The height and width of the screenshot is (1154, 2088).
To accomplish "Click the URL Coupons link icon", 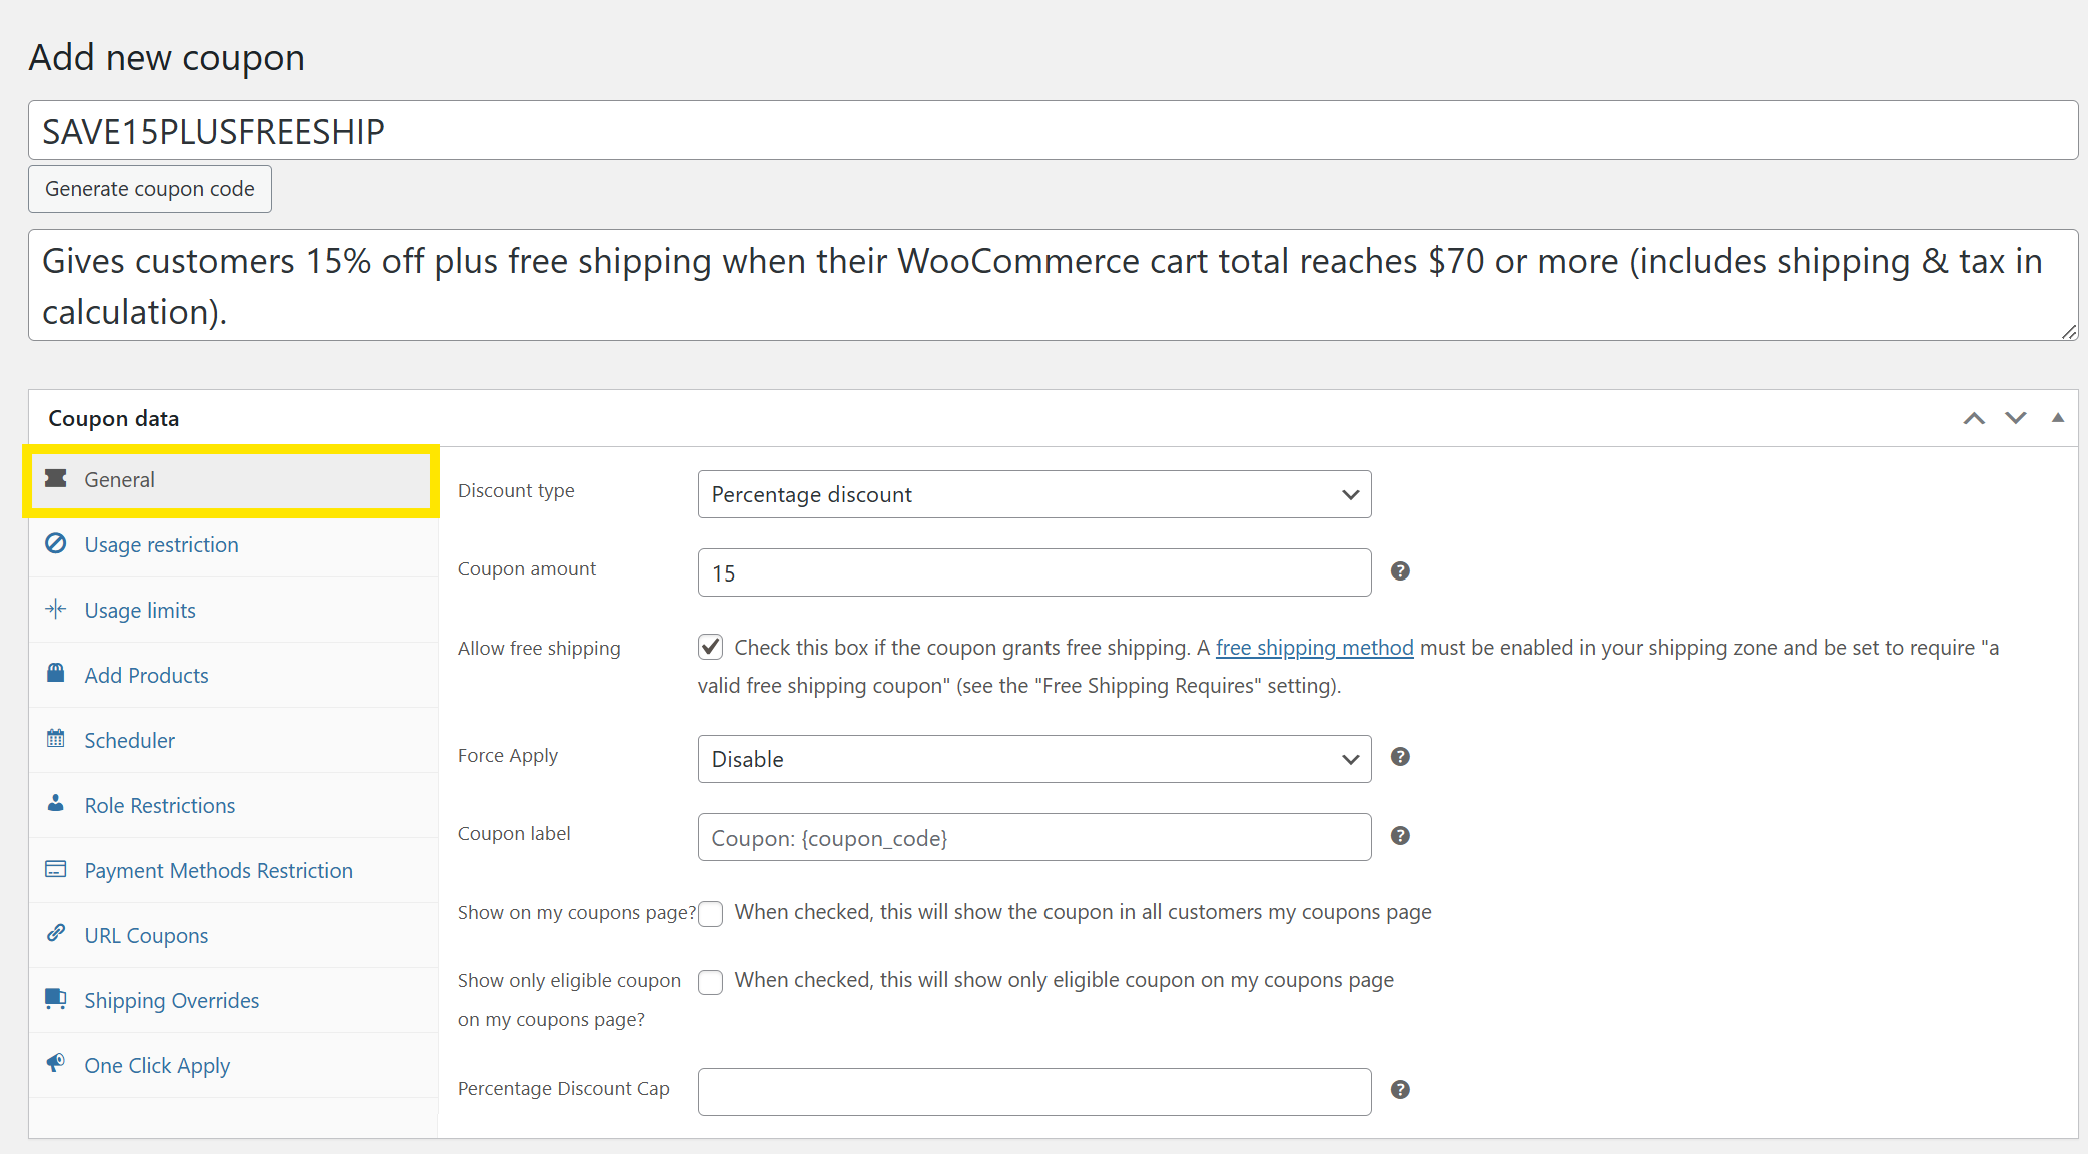I will coord(56,933).
